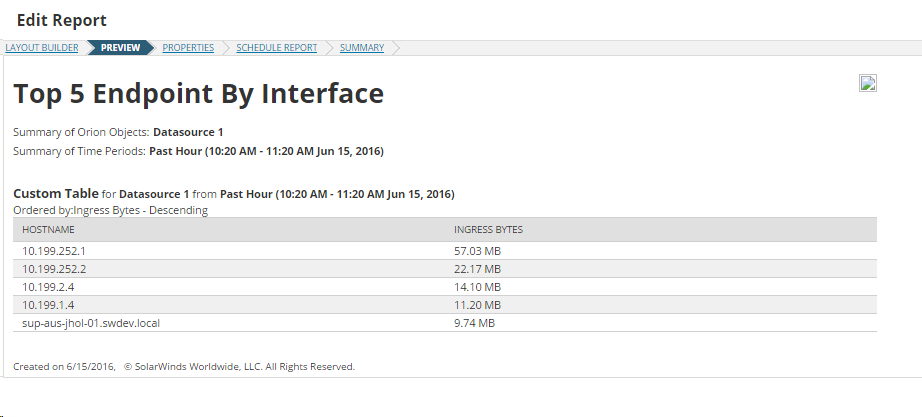Click the 9.74 MB ingress value
This screenshot has height=417, width=922.
[x=475, y=323]
